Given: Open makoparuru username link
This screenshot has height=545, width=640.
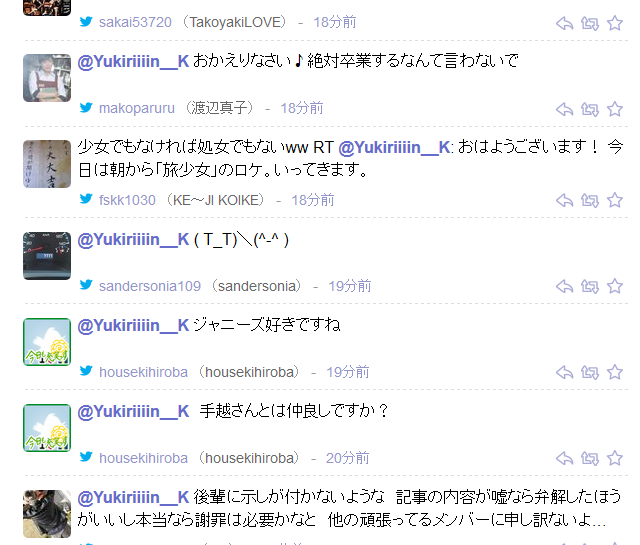Looking at the screenshot, I should click(x=137, y=108).
